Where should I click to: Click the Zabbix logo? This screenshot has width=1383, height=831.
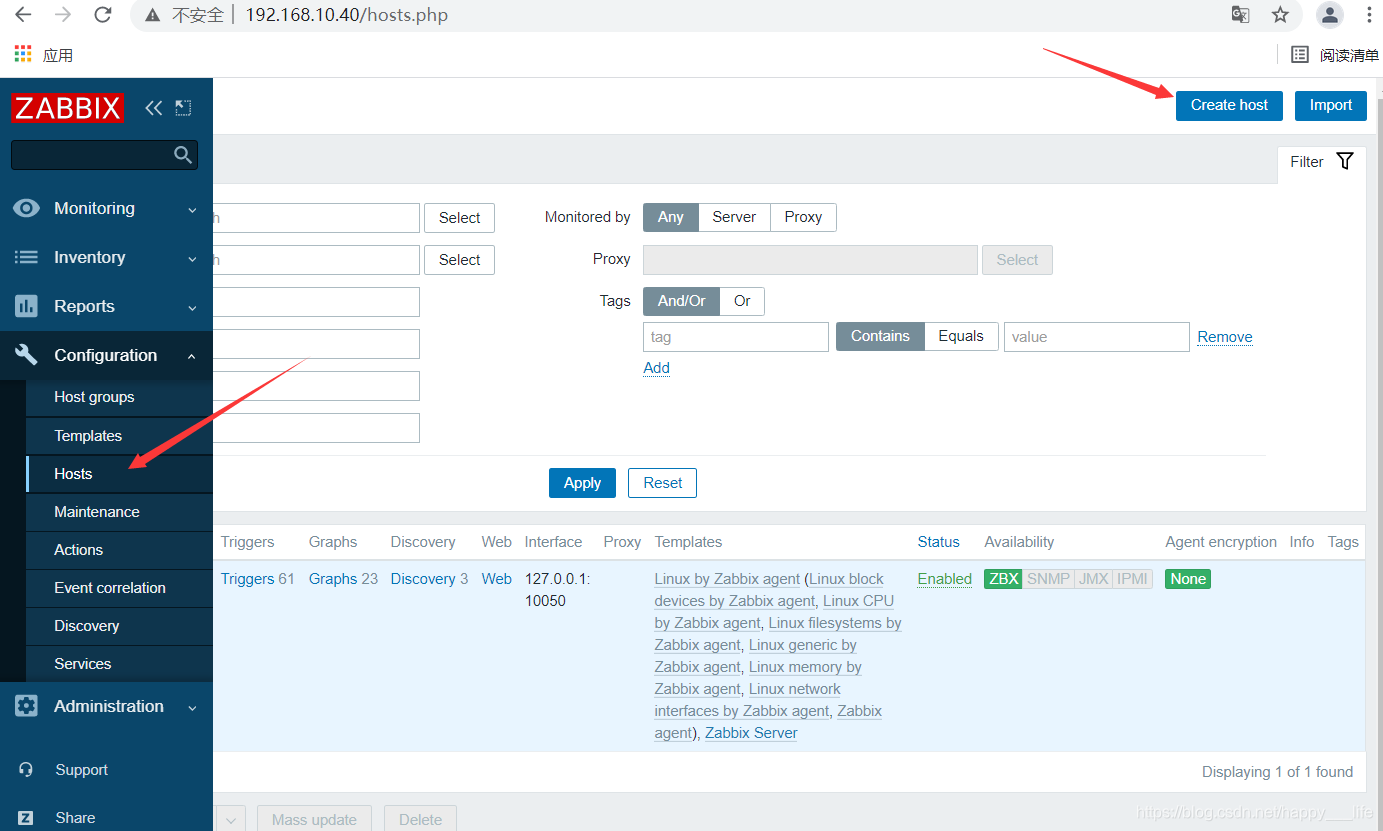68,108
